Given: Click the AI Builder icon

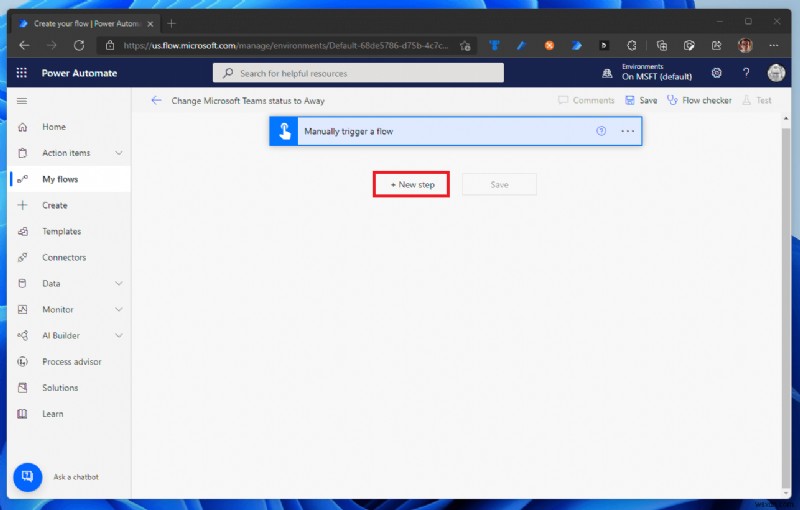Looking at the screenshot, I should [x=22, y=336].
